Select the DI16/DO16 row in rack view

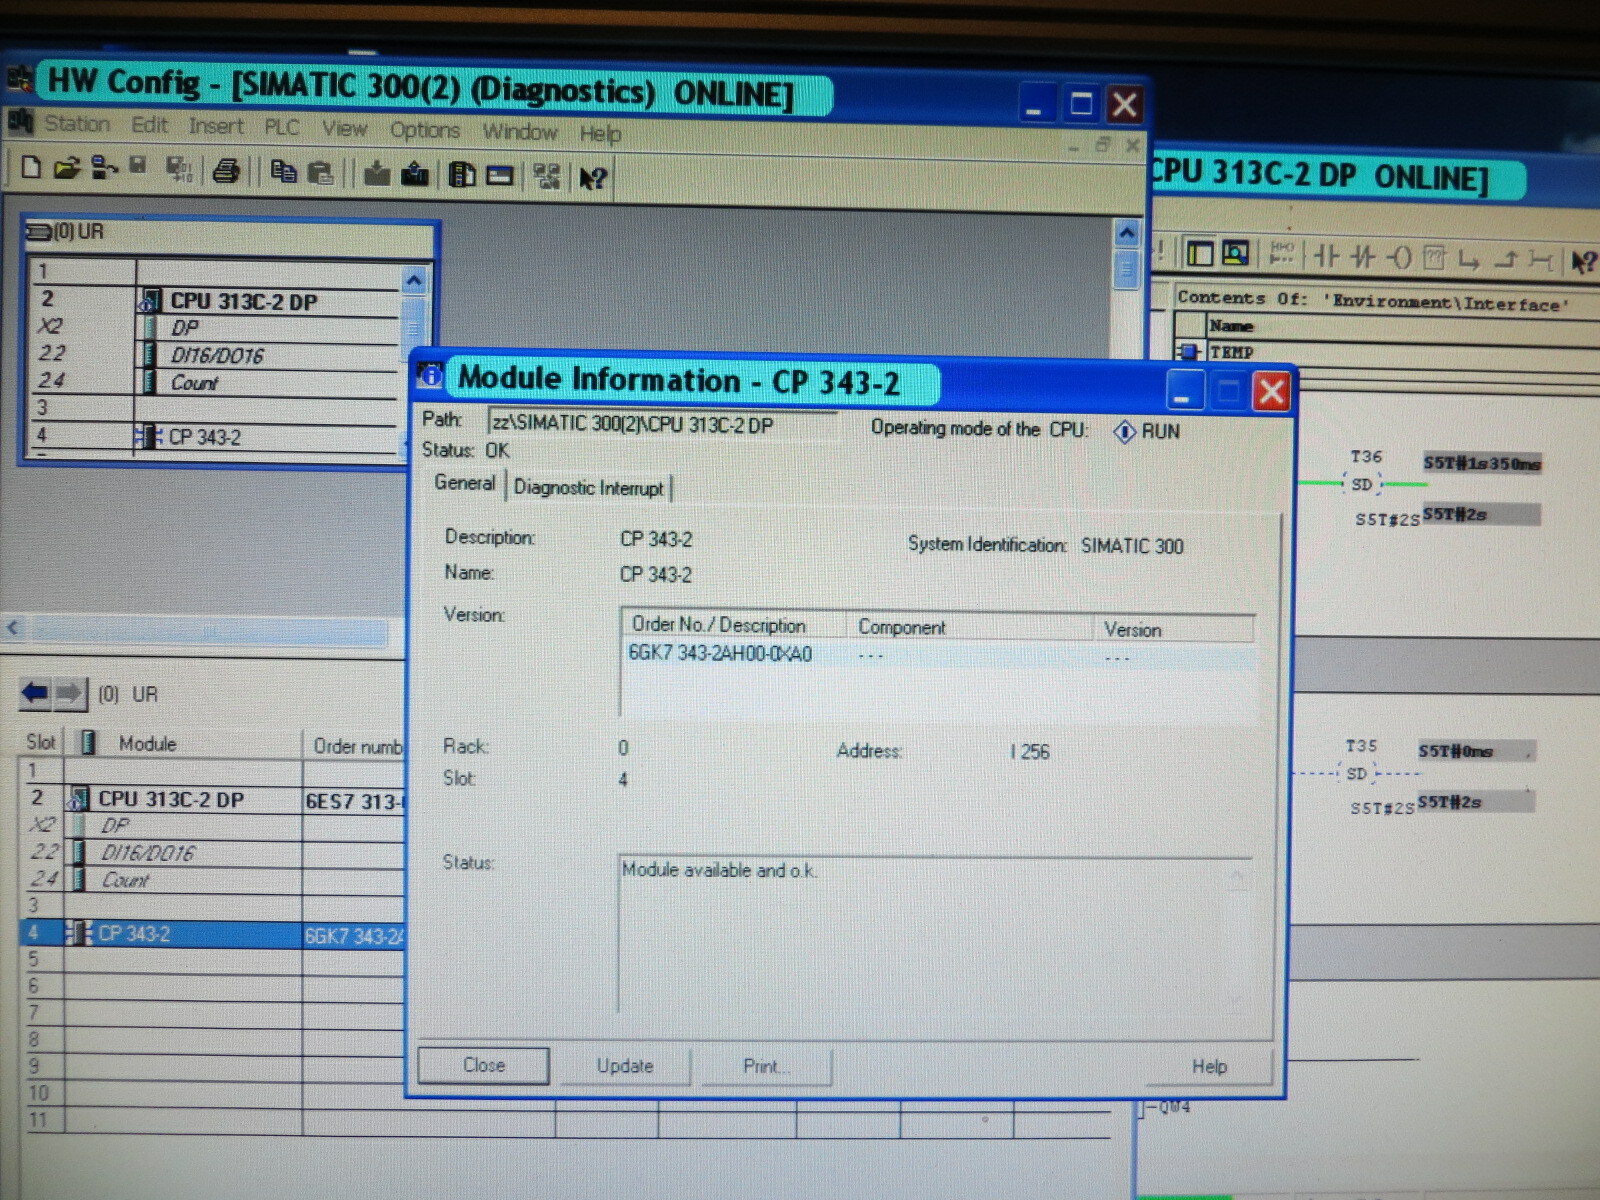tap(217, 356)
